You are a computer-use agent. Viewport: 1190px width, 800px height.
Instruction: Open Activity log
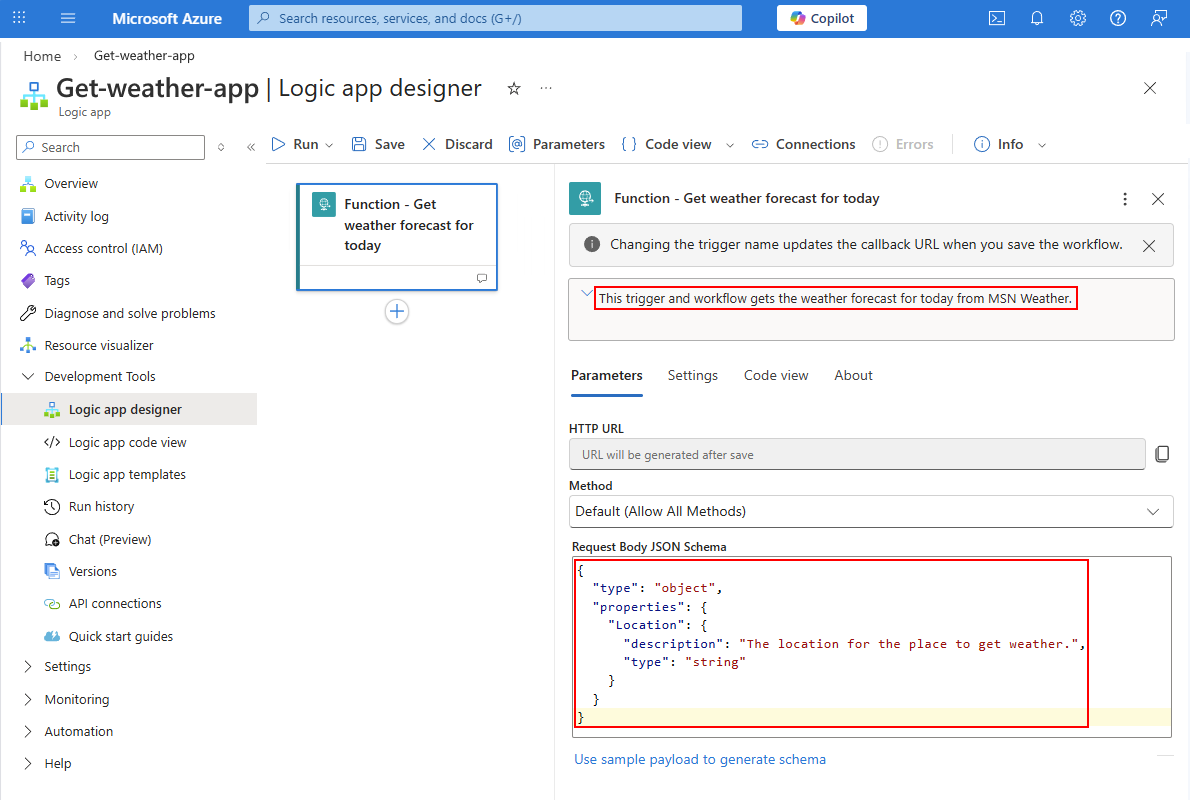pyautogui.click(x=76, y=216)
